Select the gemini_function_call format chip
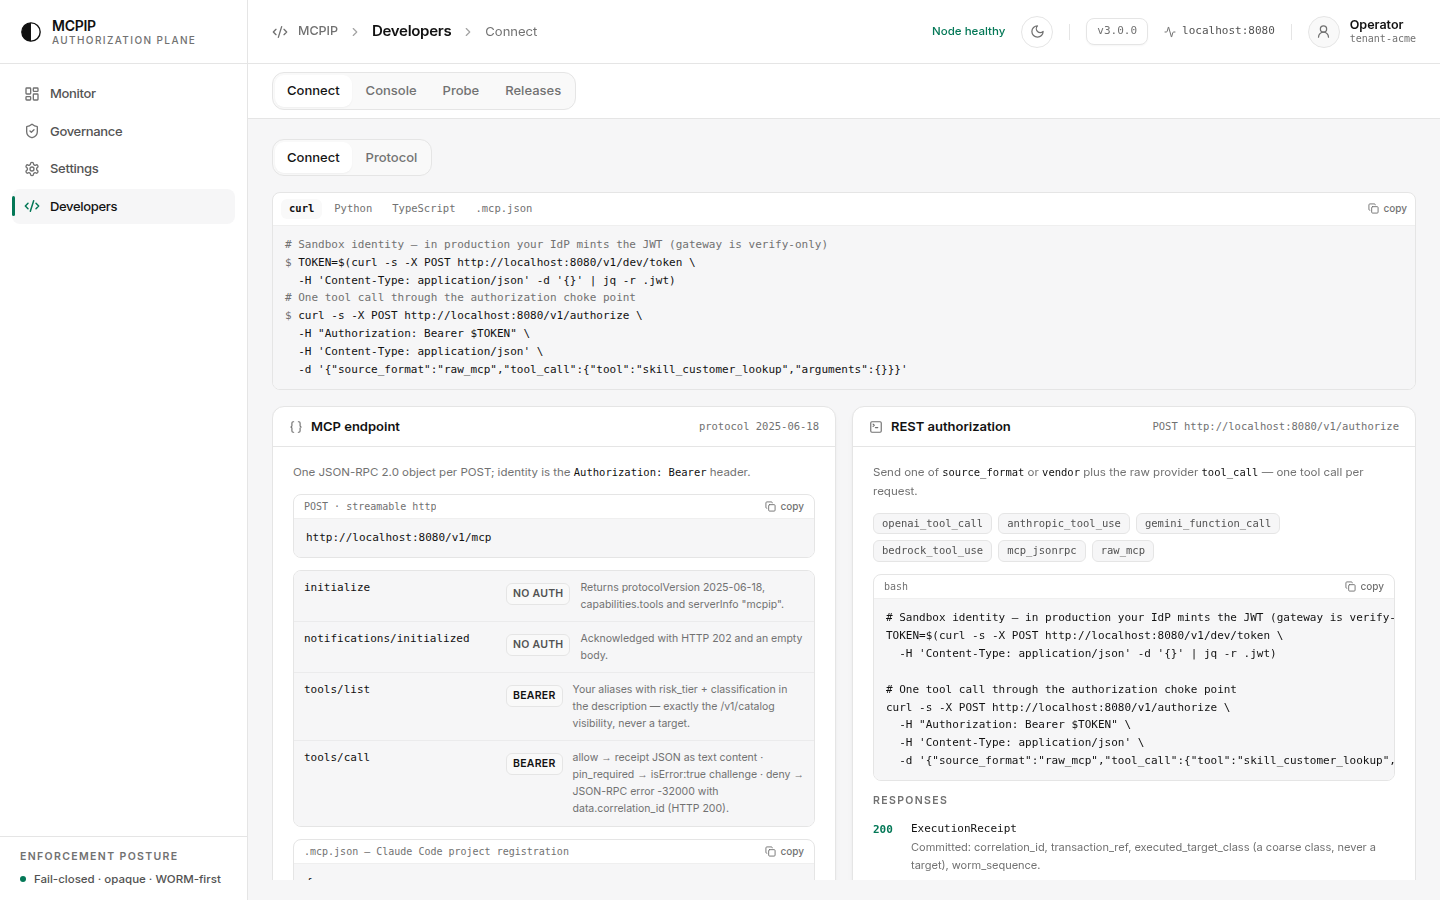 point(1208,524)
